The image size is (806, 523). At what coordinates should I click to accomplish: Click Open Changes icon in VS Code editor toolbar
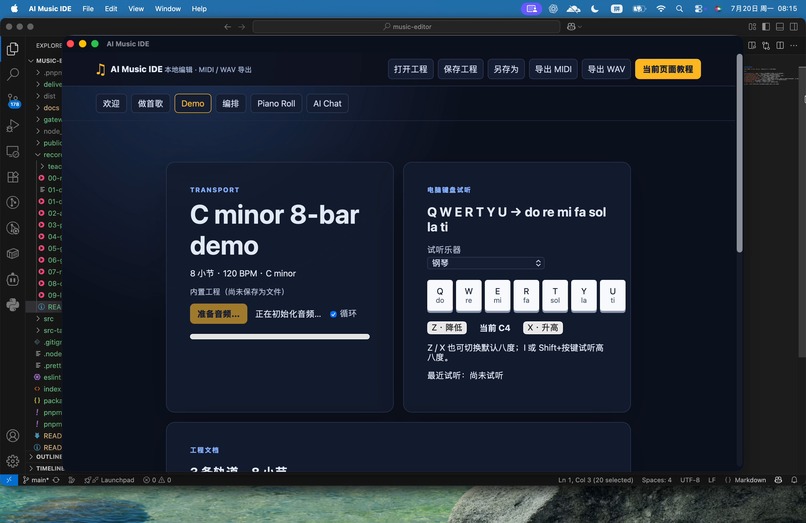pos(766,45)
